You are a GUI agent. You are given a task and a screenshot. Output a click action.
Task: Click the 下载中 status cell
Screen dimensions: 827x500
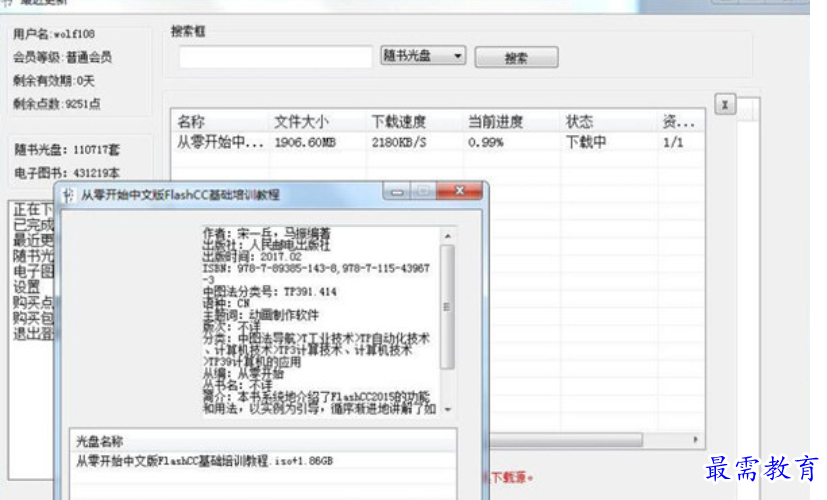click(x=586, y=142)
